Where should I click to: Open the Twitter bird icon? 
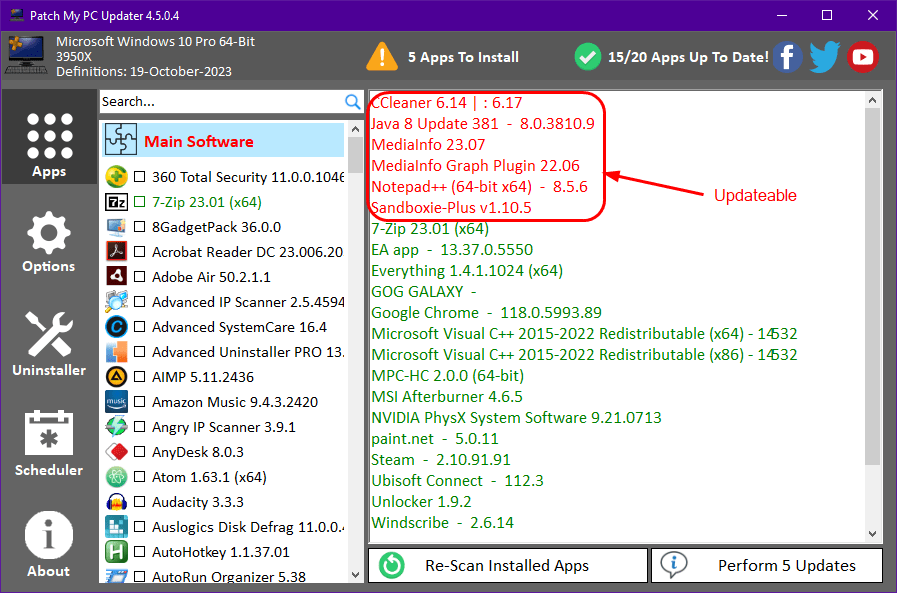point(824,57)
